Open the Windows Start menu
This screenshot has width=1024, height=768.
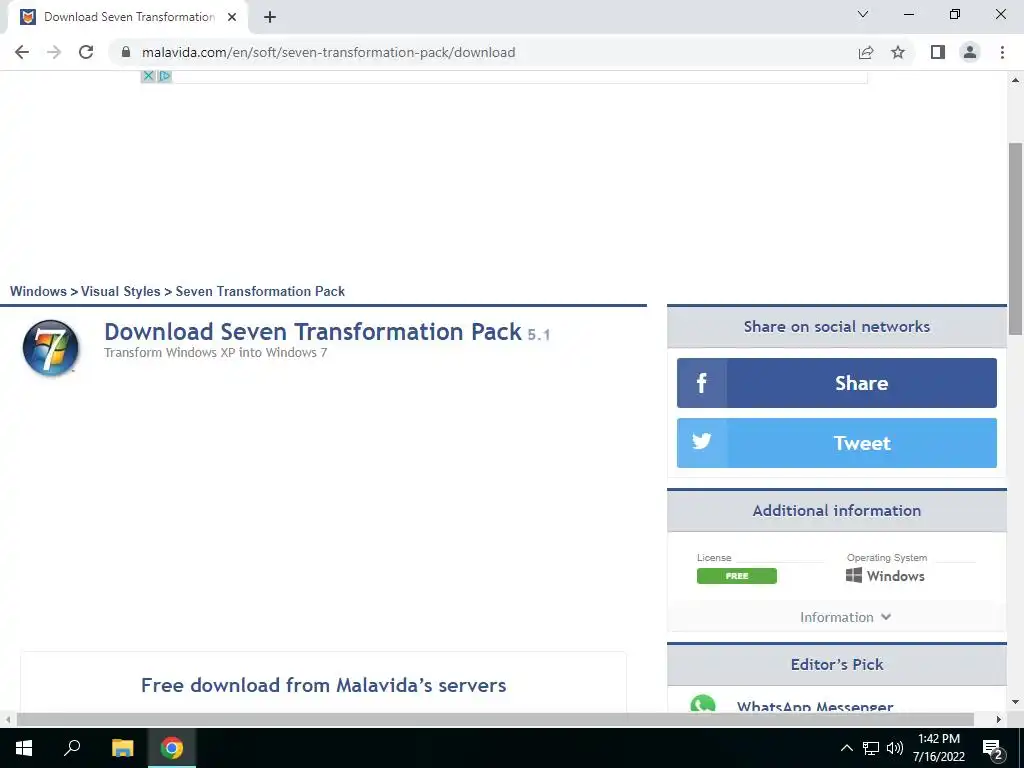point(24,748)
